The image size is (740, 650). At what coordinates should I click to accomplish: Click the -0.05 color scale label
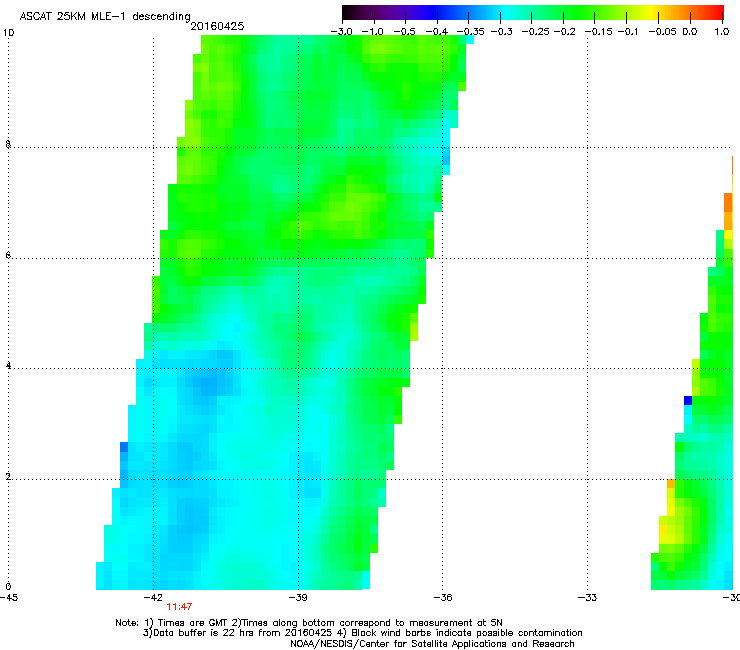[x=663, y=32]
